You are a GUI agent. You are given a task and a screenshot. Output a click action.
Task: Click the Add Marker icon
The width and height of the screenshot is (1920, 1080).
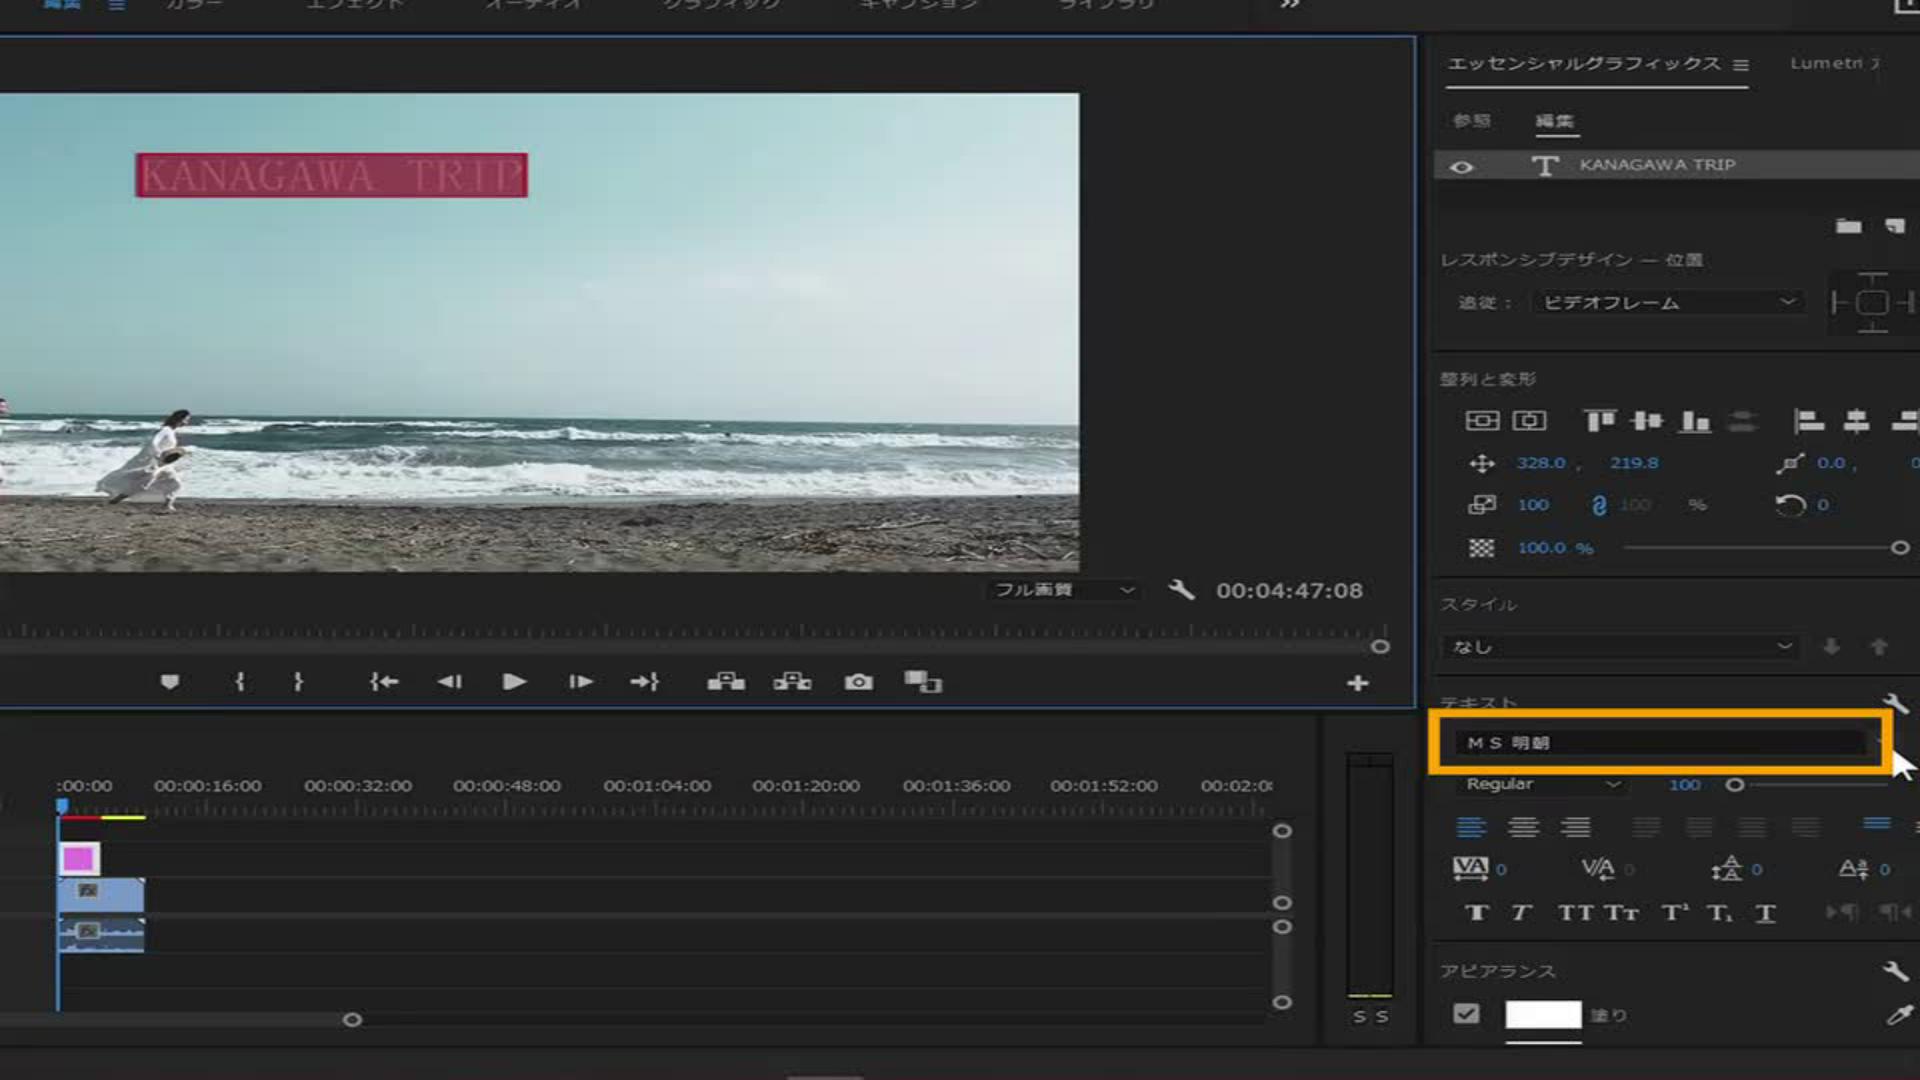[x=169, y=682]
